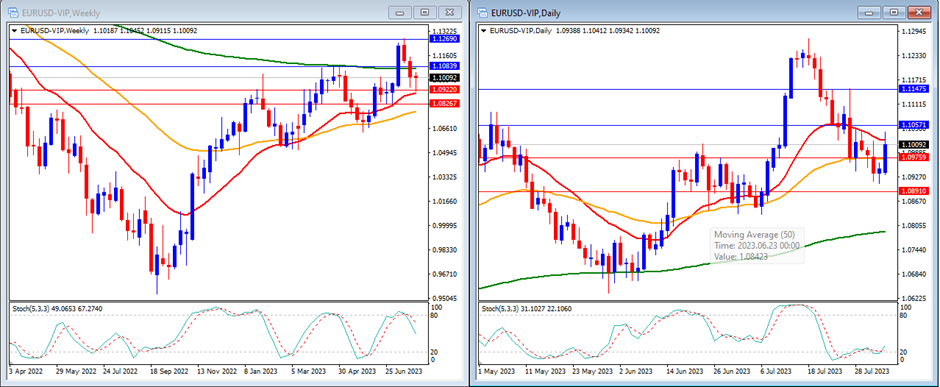Select the blue 1.10839 price label

coord(444,66)
